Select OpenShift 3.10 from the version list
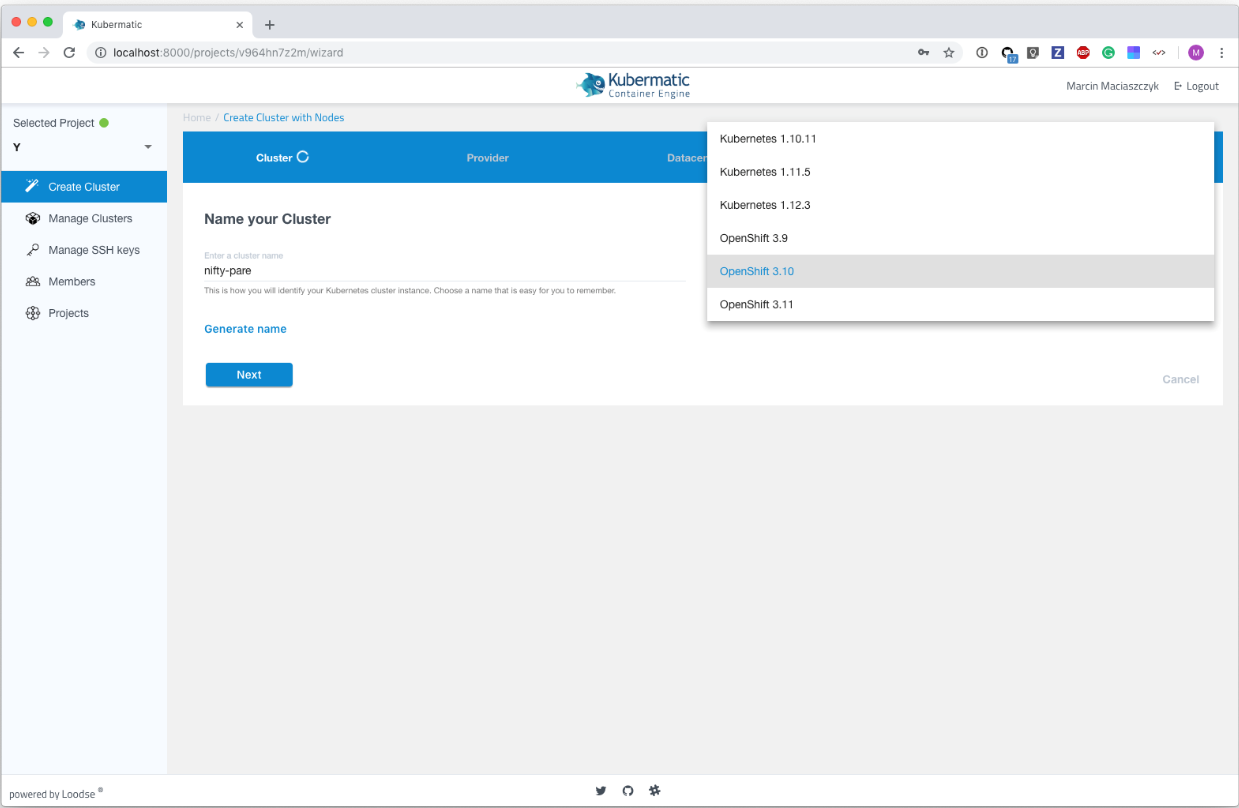 (x=757, y=271)
